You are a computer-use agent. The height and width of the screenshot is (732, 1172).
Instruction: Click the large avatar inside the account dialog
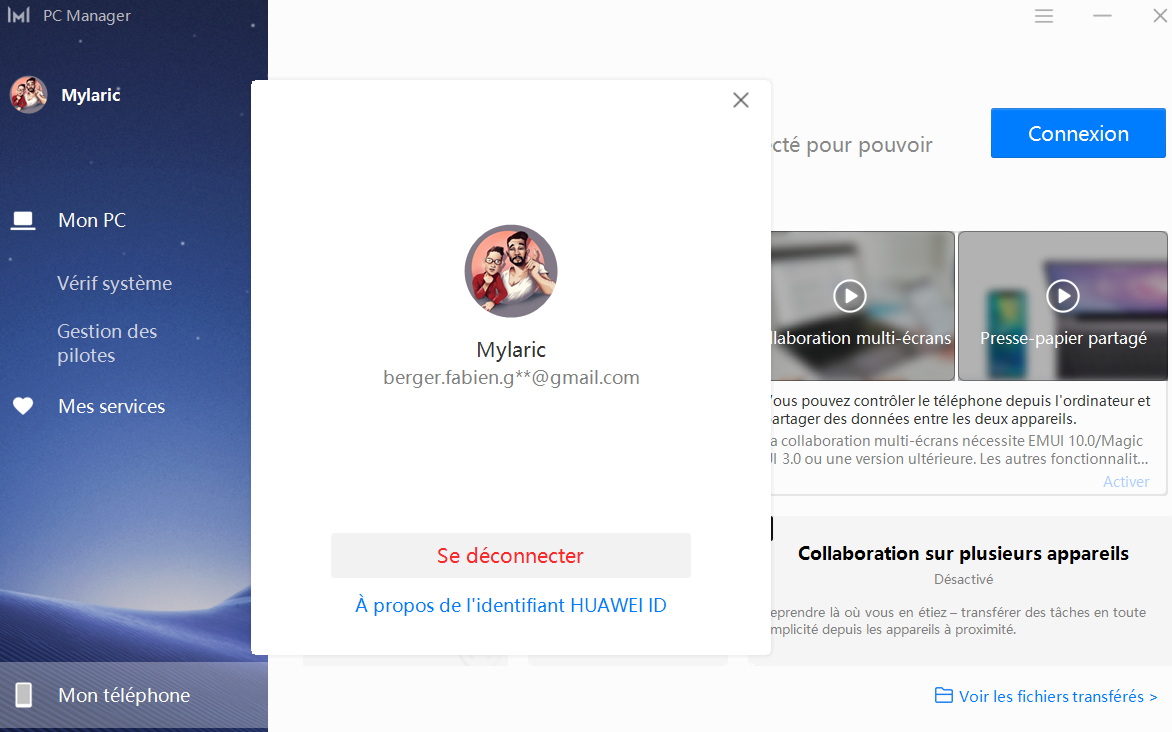pyautogui.click(x=510, y=271)
